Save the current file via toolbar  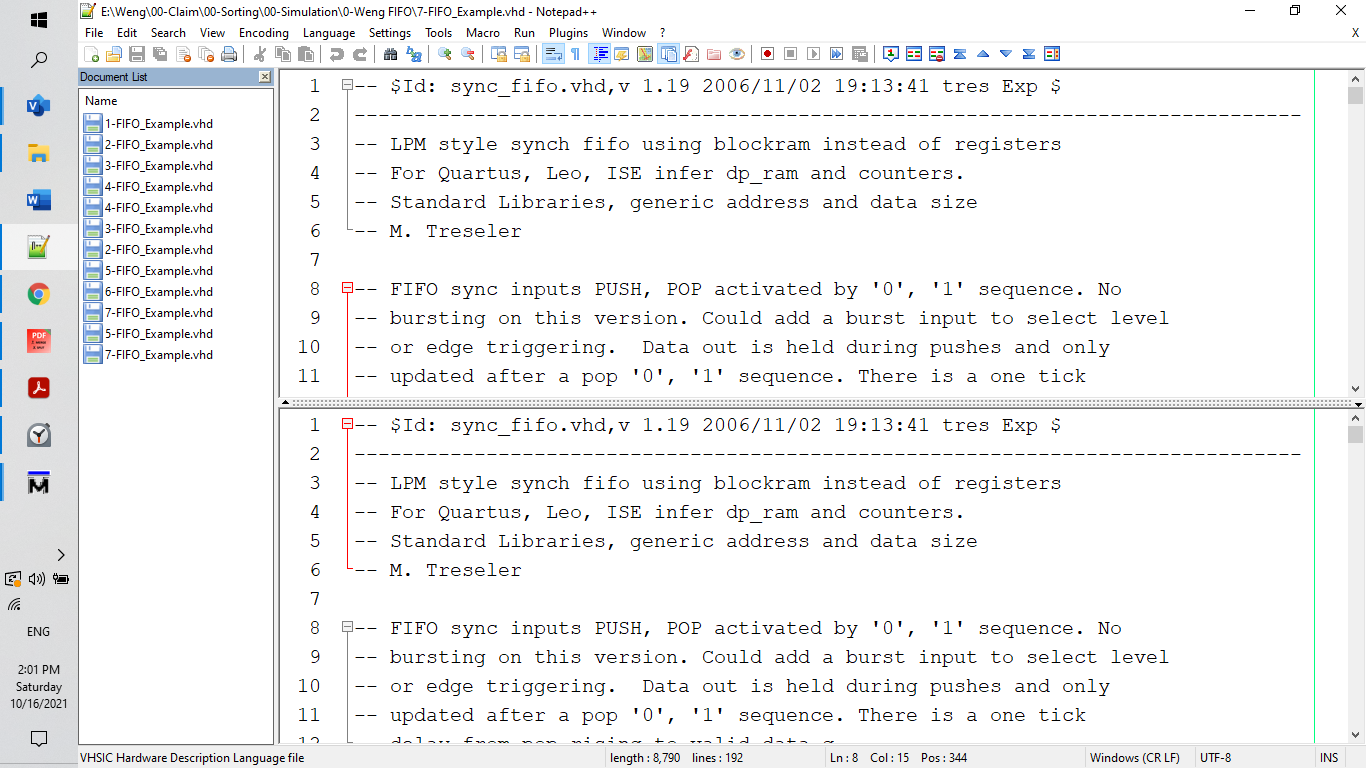[137, 54]
